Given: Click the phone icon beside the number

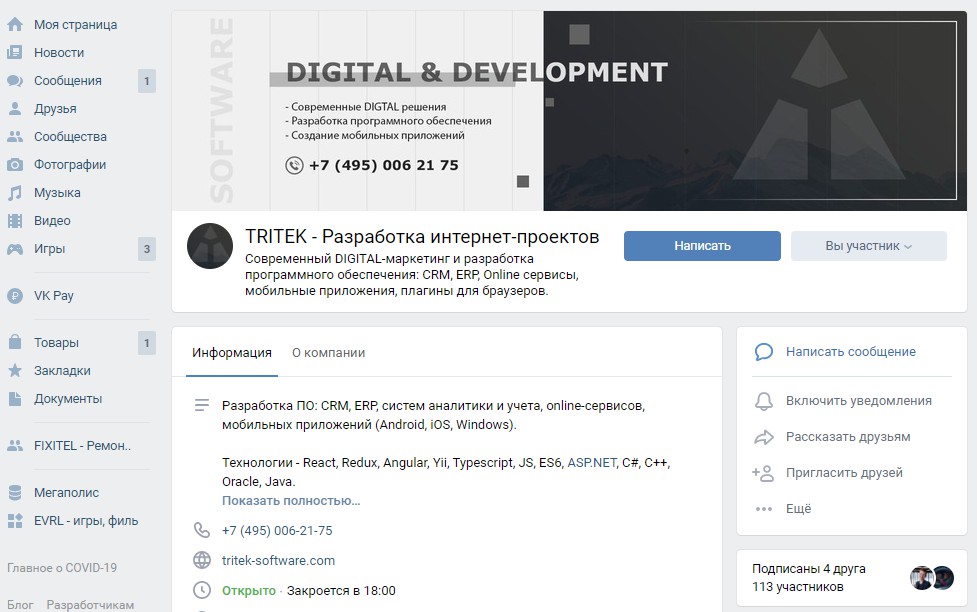Looking at the screenshot, I should 202,530.
